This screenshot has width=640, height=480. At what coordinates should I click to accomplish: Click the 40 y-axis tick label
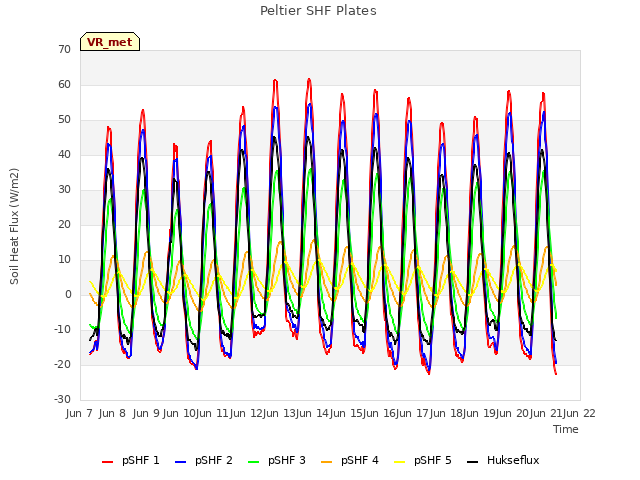[x=64, y=154]
